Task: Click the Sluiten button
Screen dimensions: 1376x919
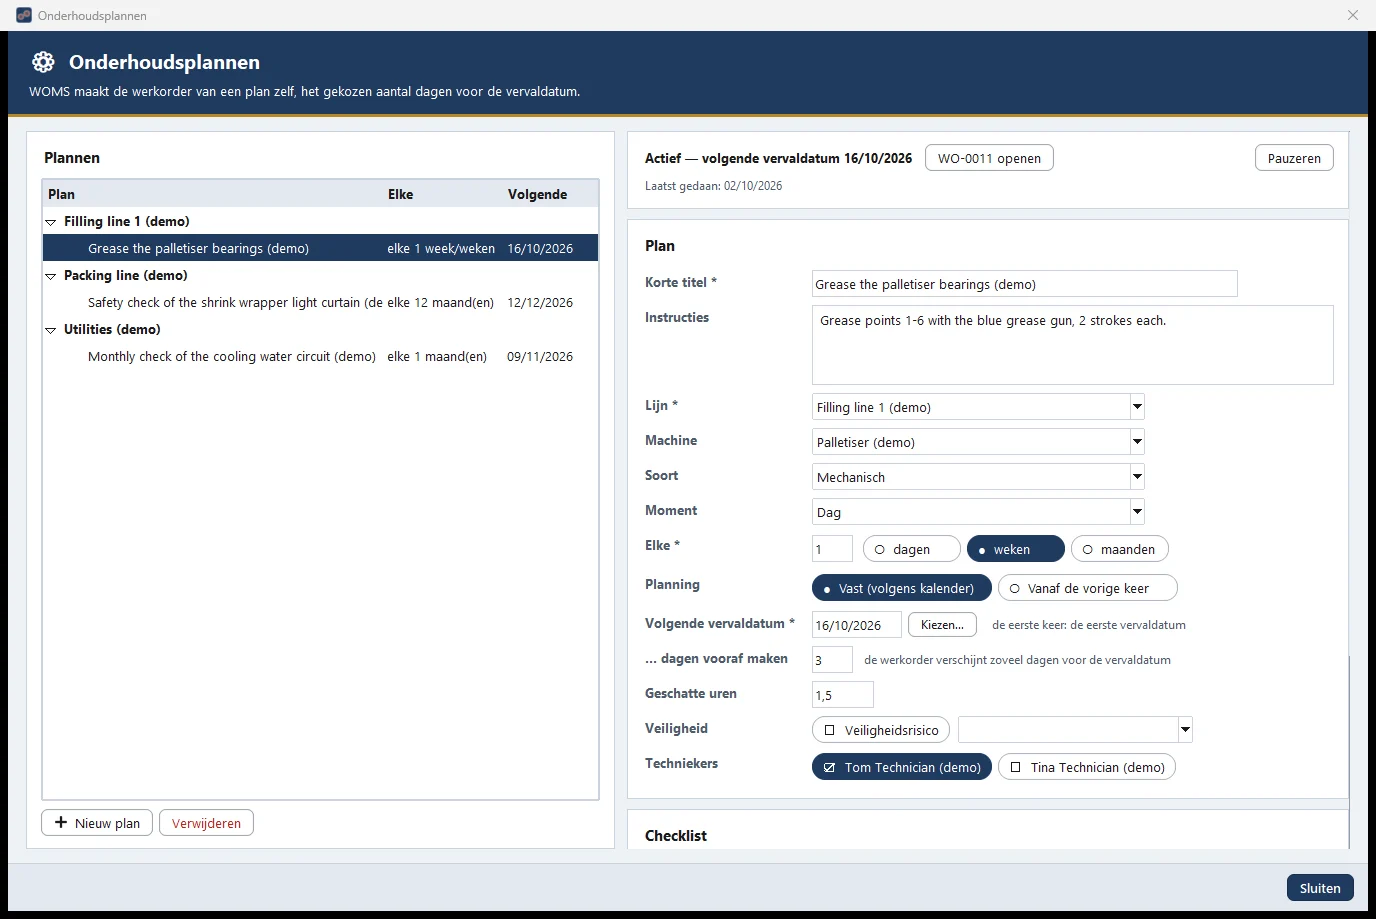Action: [1320, 888]
